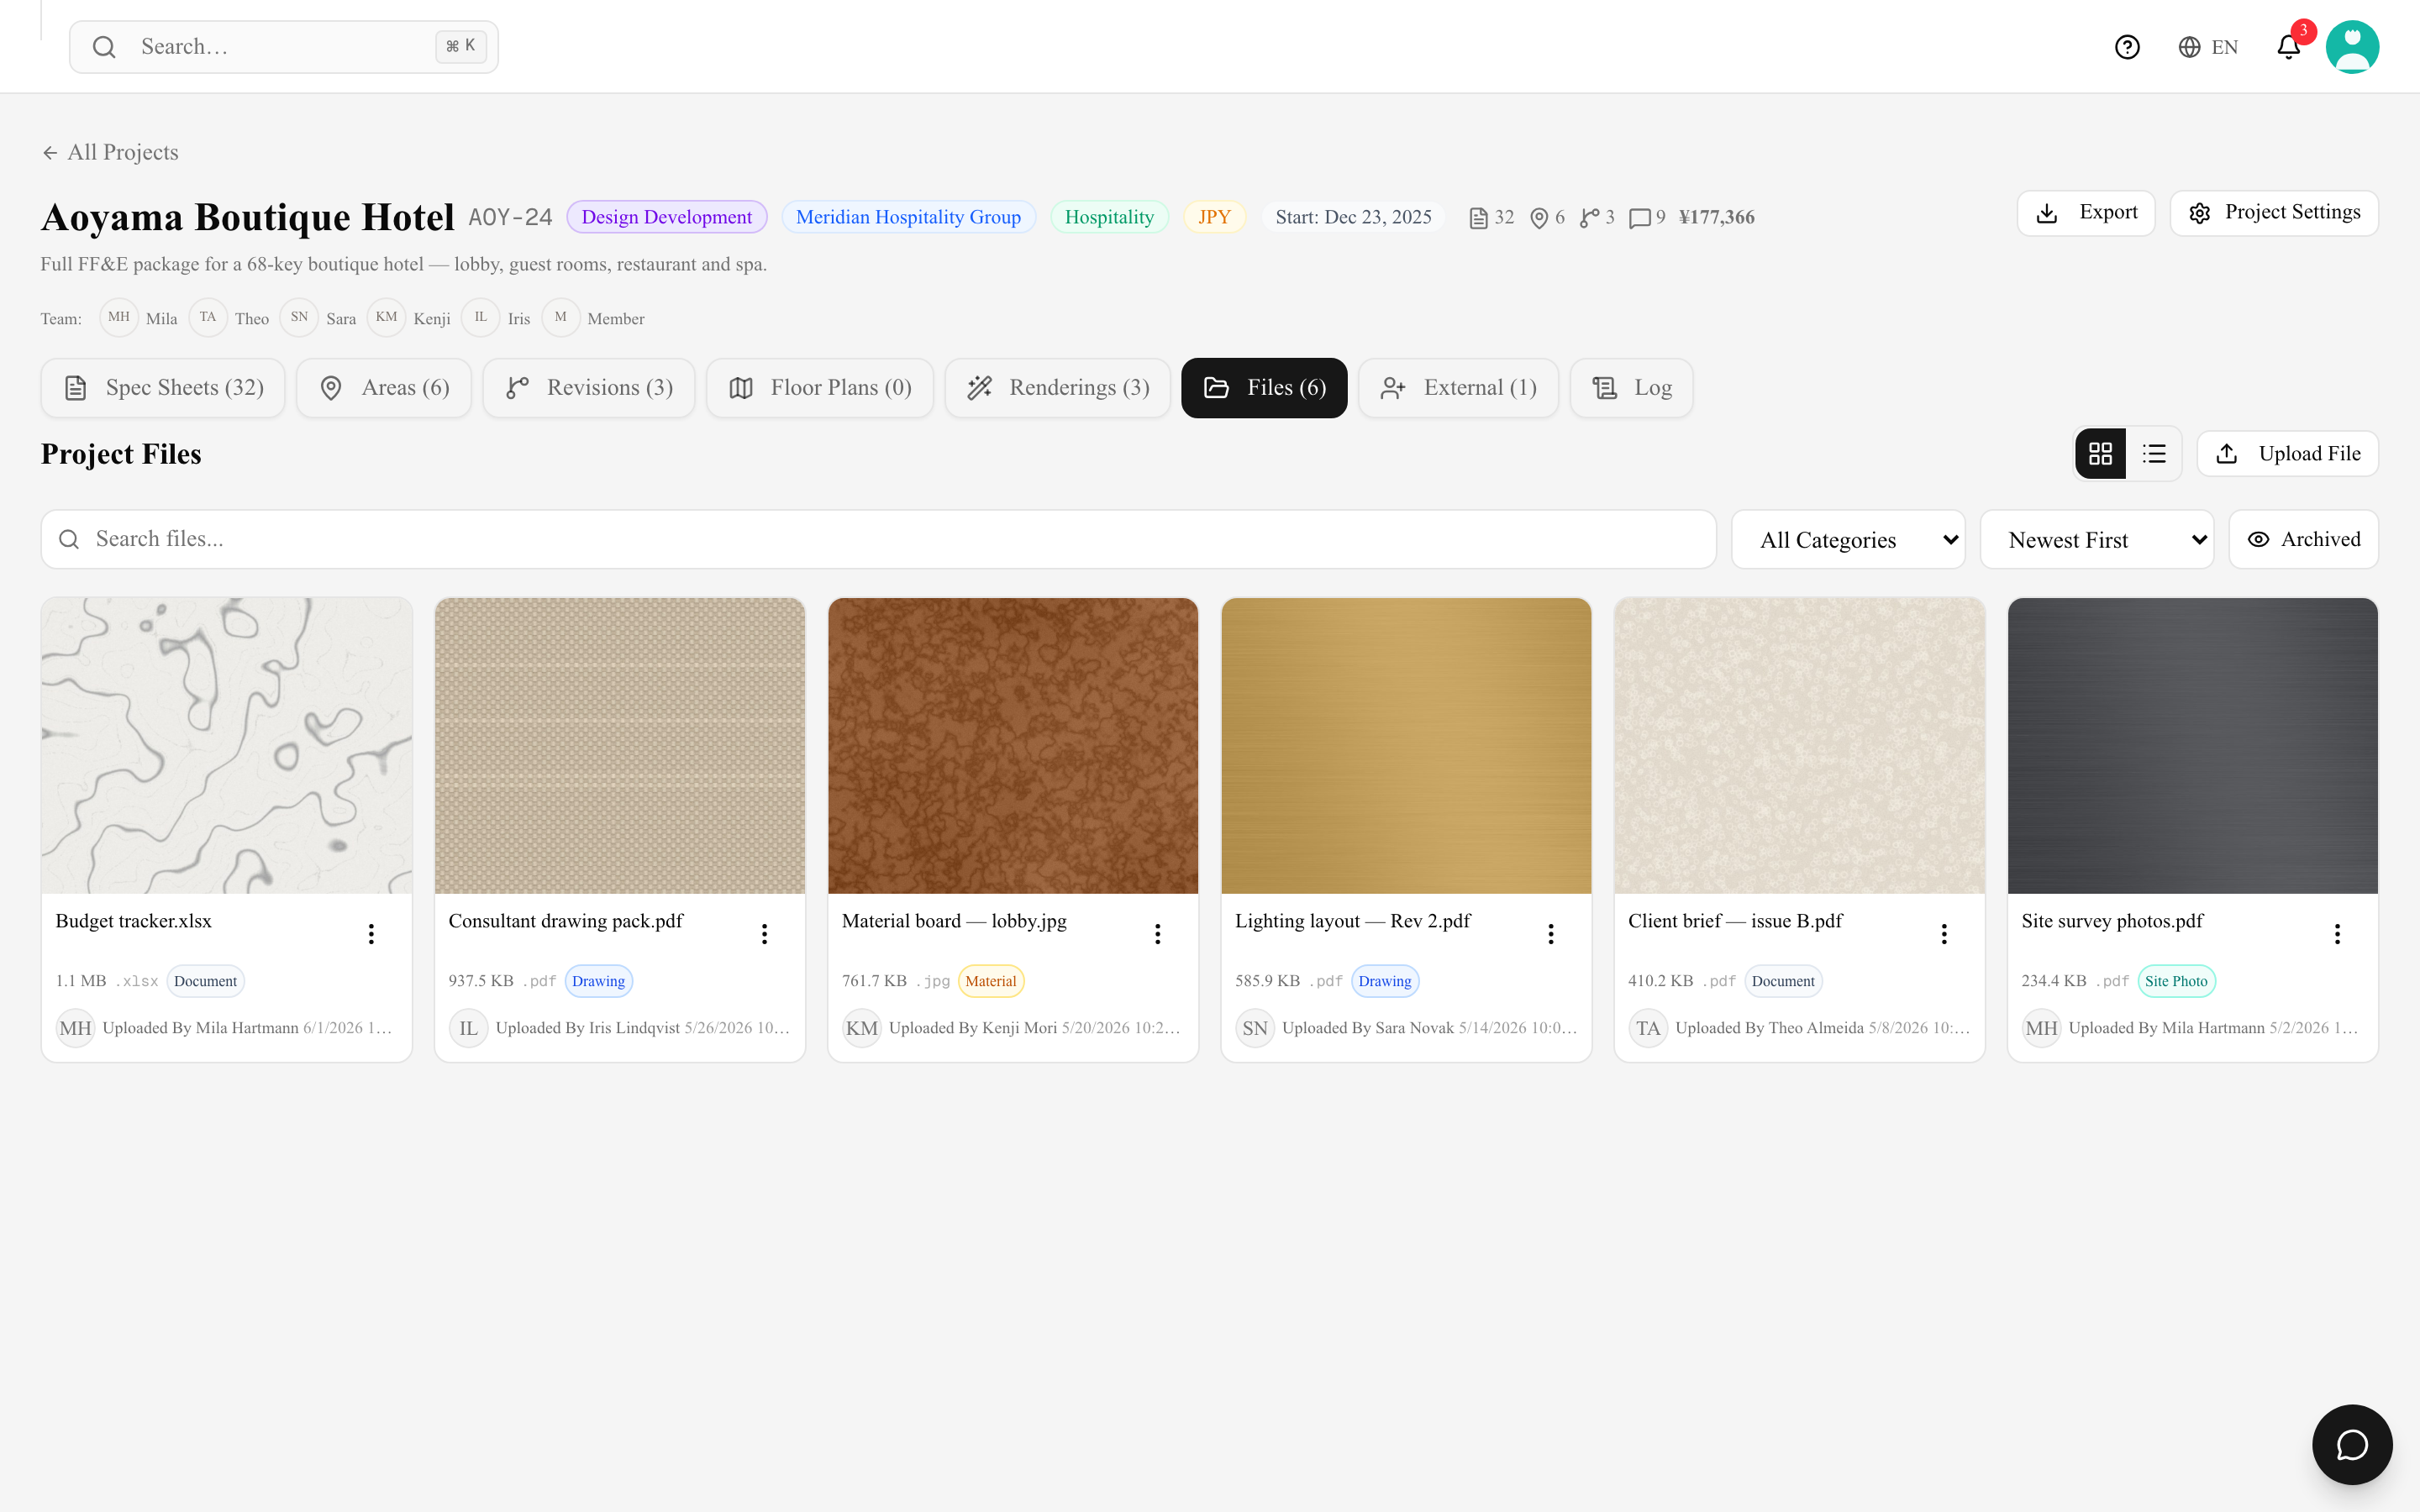Open options menu for Client brief — issue B.pdf
The width and height of the screenshot is (2420, 1512).
(x=1943, y=933)
